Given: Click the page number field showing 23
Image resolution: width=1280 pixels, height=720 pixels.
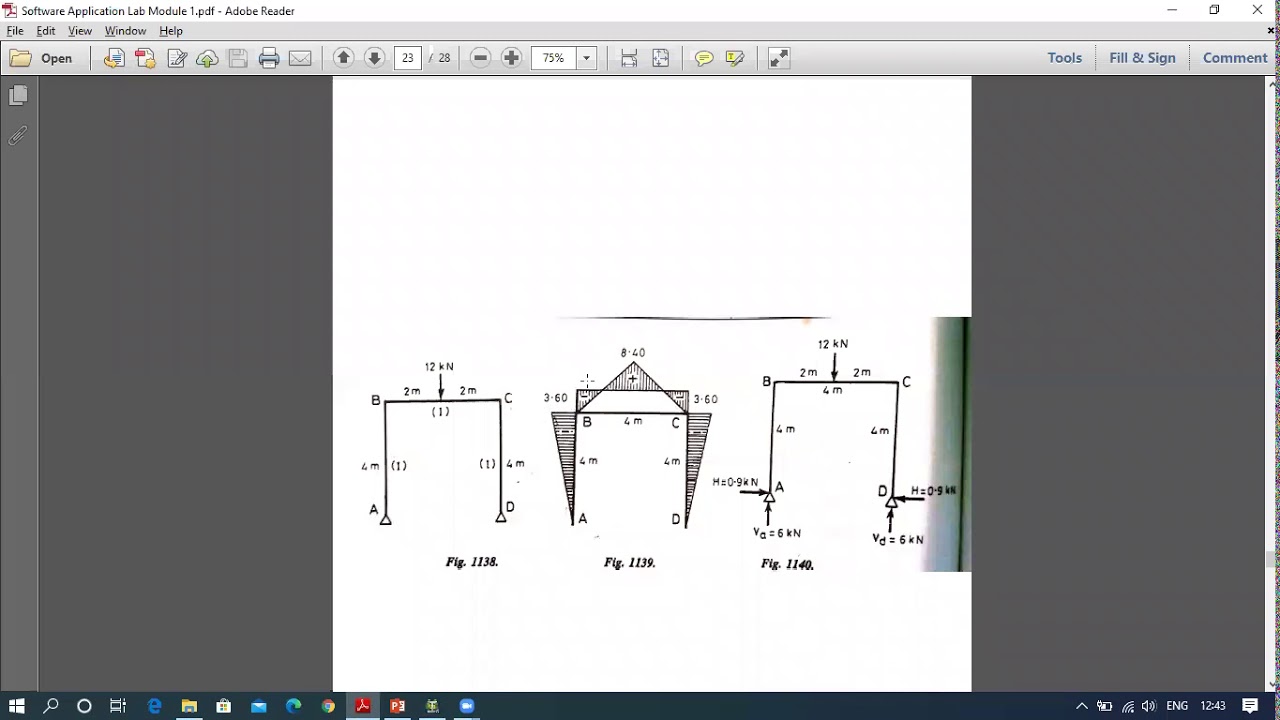Looking at the screenshot, I should point(407,58).
